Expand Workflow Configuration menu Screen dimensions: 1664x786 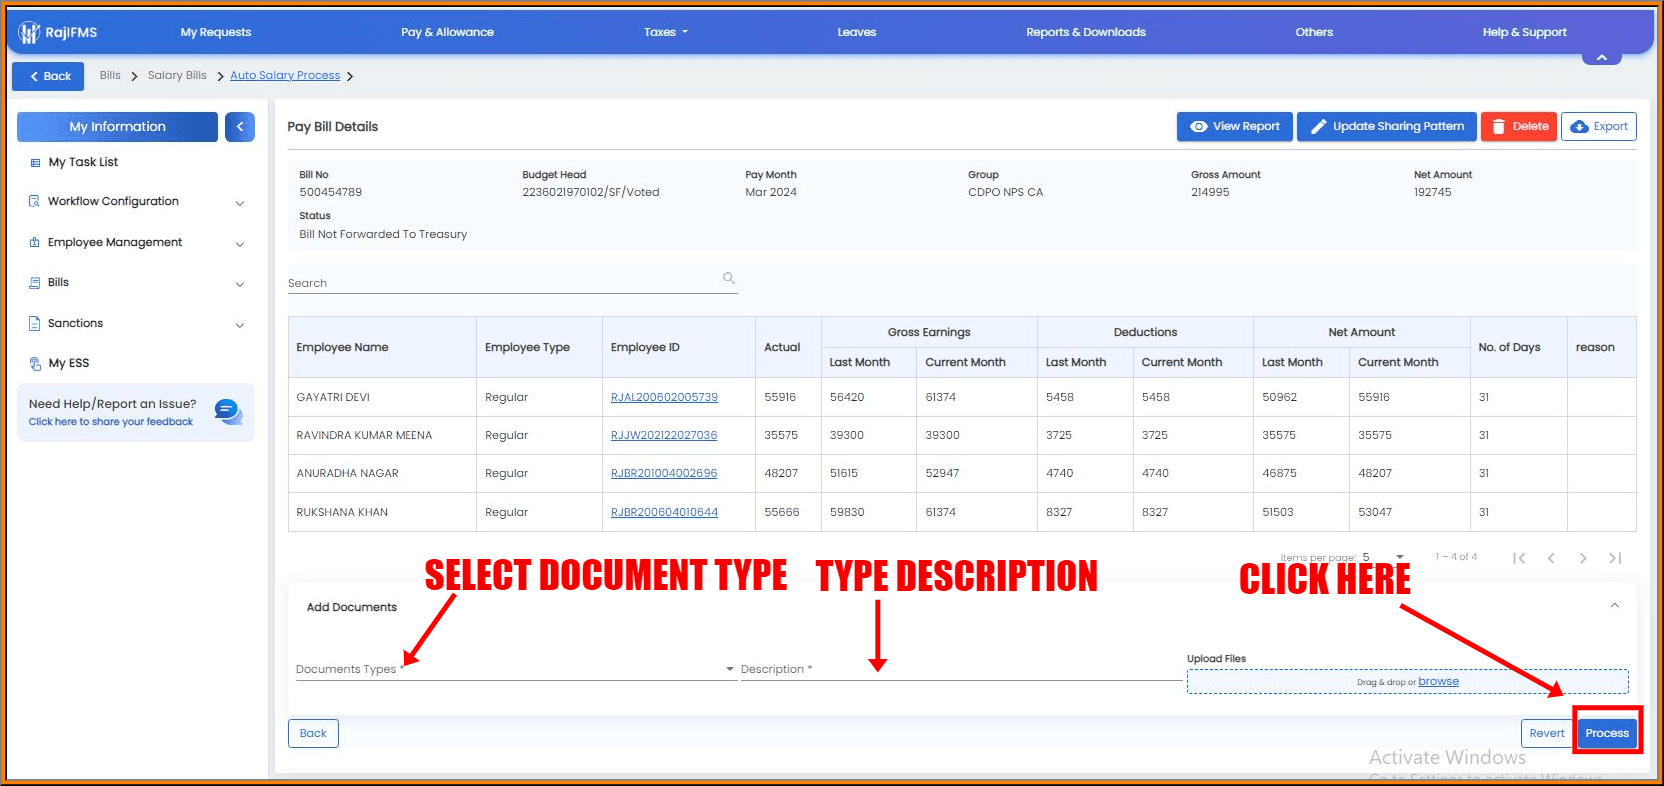240,203
